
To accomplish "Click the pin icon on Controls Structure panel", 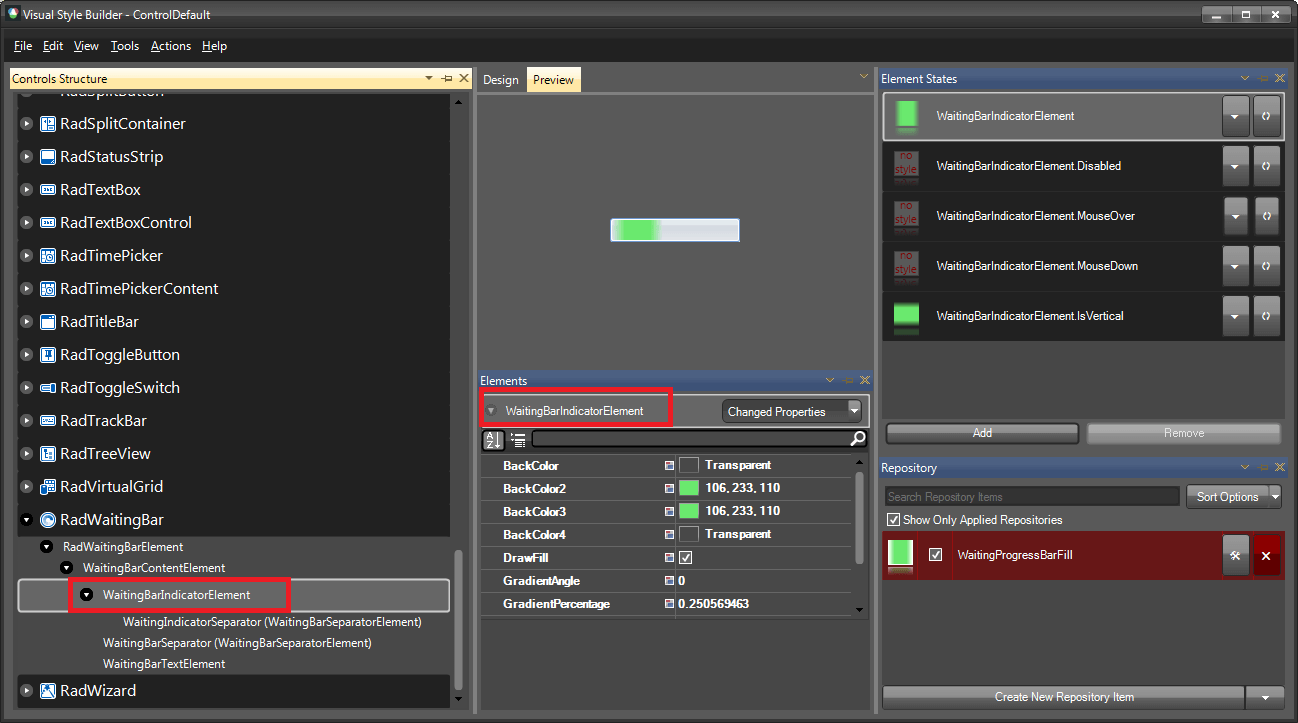I will [x=446, y=78].
